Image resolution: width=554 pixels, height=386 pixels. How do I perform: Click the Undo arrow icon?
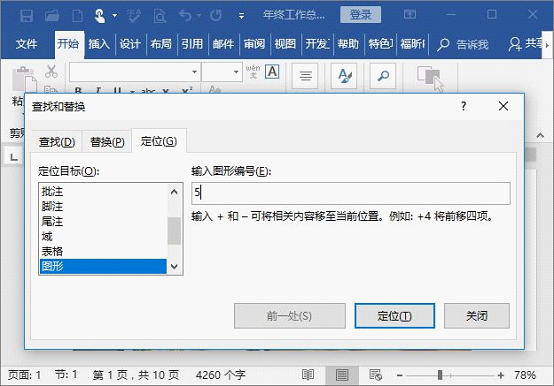point(185,15)
